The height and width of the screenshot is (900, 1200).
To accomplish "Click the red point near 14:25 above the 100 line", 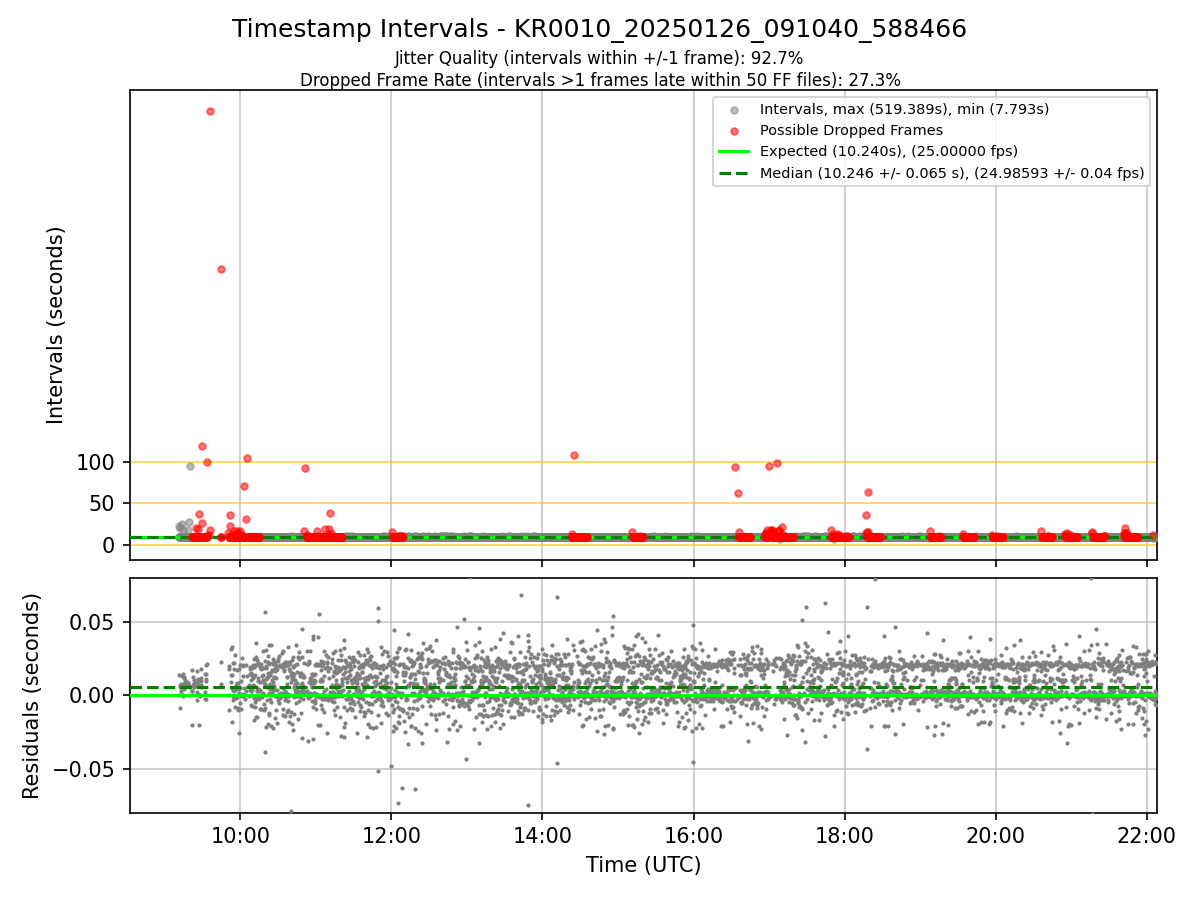I will pos(574,455).
